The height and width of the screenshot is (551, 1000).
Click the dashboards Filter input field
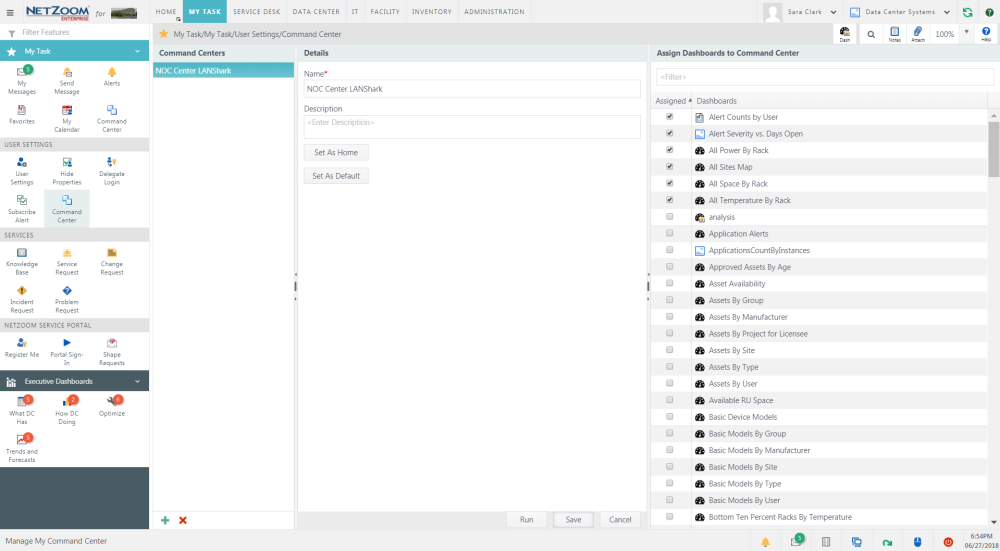tap(824, 76)
